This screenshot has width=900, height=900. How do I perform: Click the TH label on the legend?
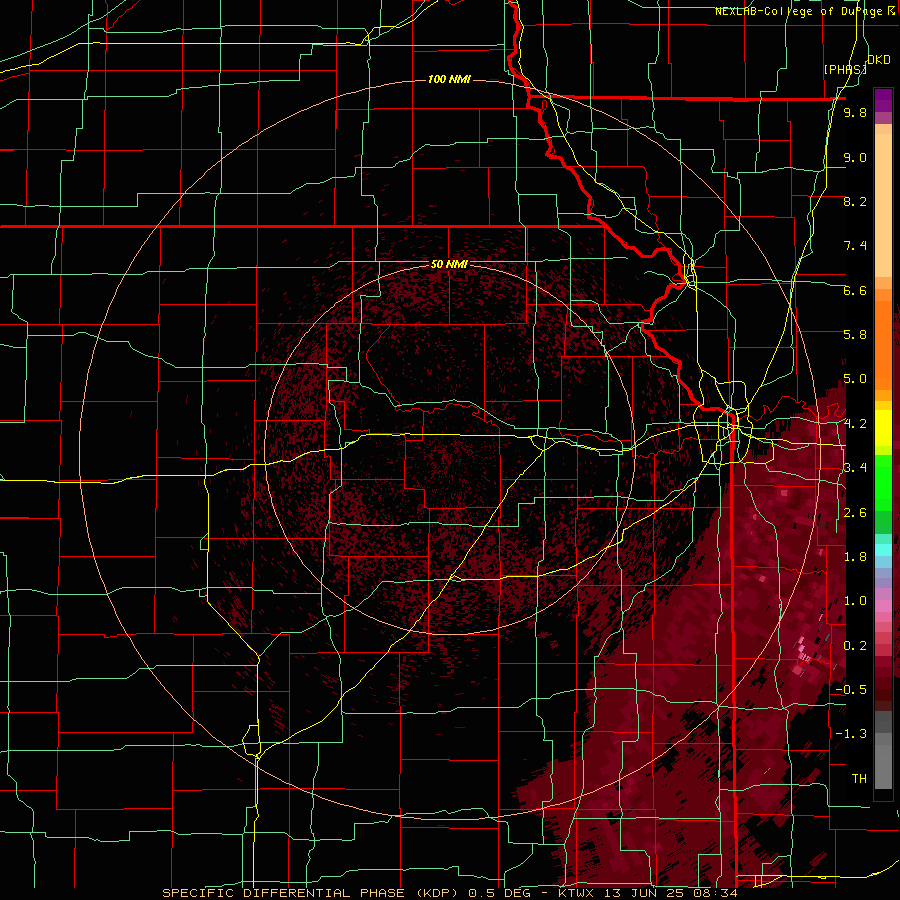click(x=859, y=778)
